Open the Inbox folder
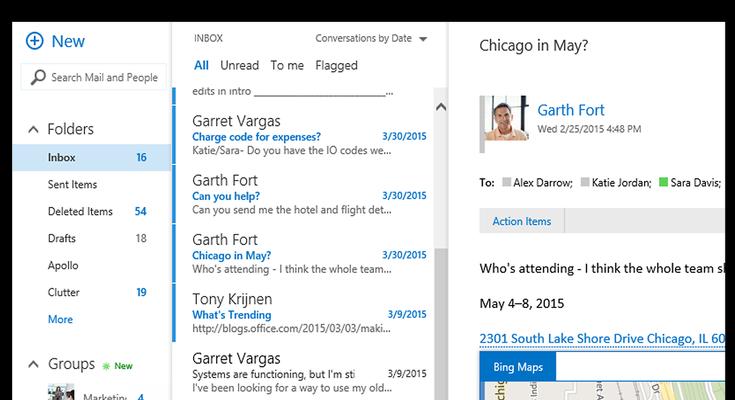Image resolution: width=735 pixels, height=400 pixels. point(92,158)
